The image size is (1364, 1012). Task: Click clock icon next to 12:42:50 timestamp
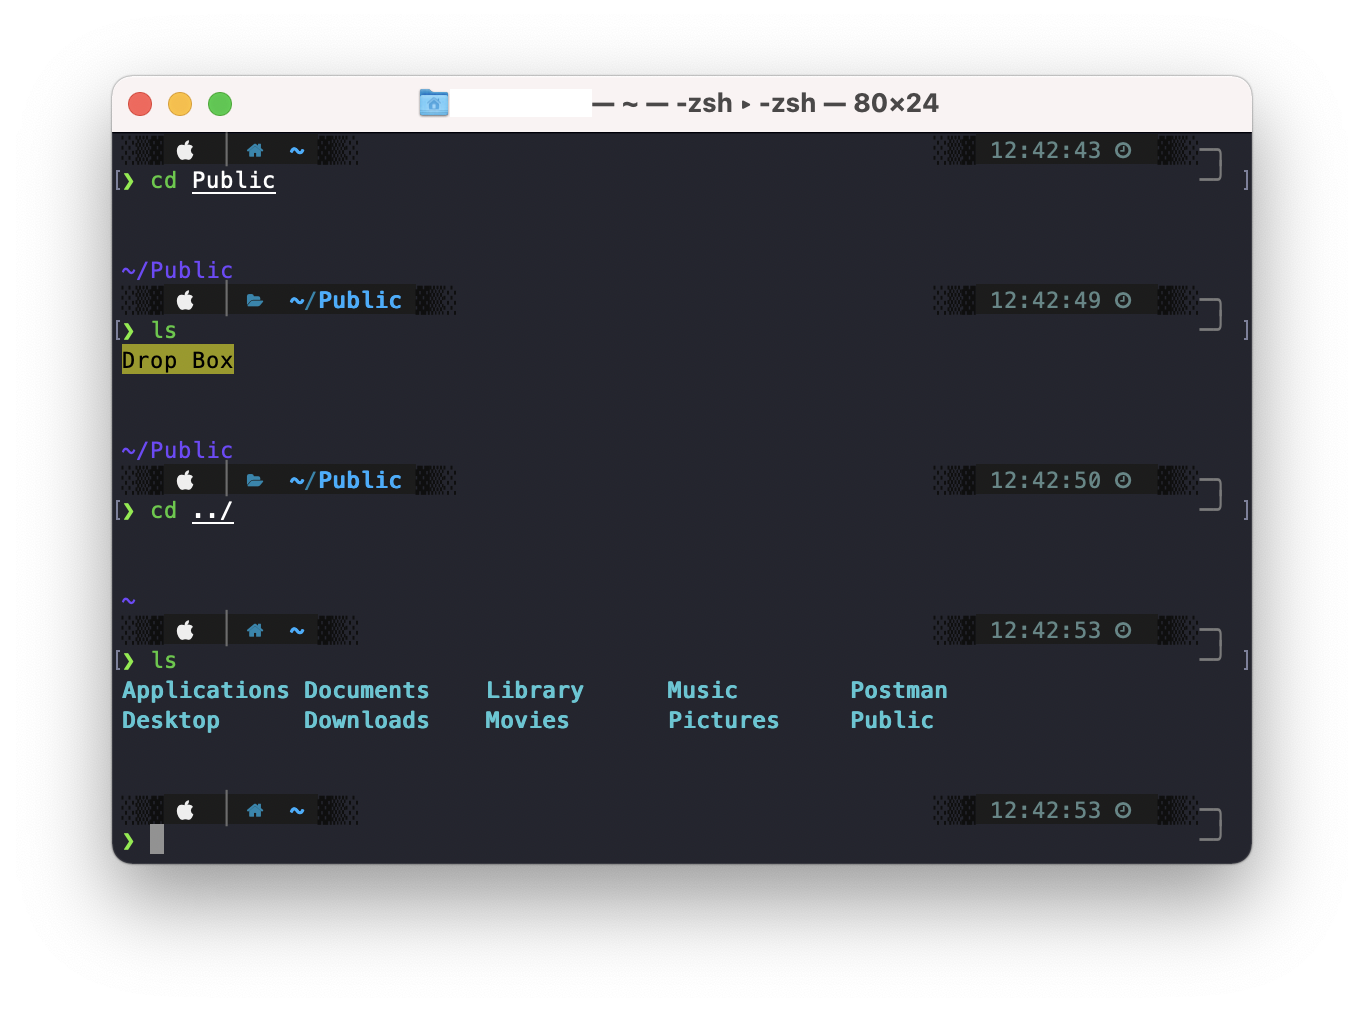click(1123, 481)
